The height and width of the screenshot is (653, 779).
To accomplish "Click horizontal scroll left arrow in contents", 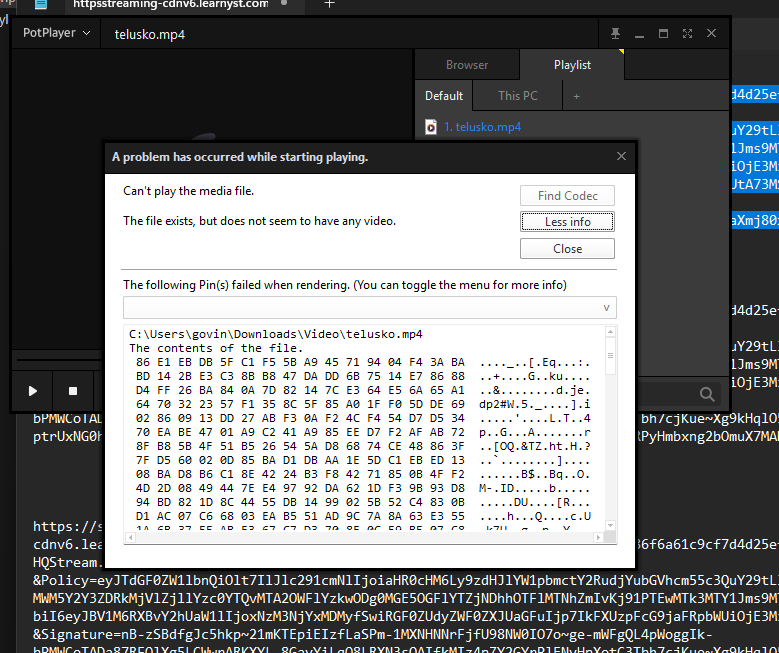I will [x=131, y=537].
